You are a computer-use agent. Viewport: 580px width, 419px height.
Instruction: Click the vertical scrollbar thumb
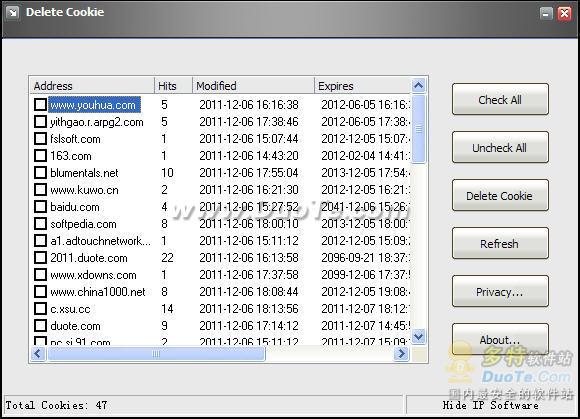418,129
